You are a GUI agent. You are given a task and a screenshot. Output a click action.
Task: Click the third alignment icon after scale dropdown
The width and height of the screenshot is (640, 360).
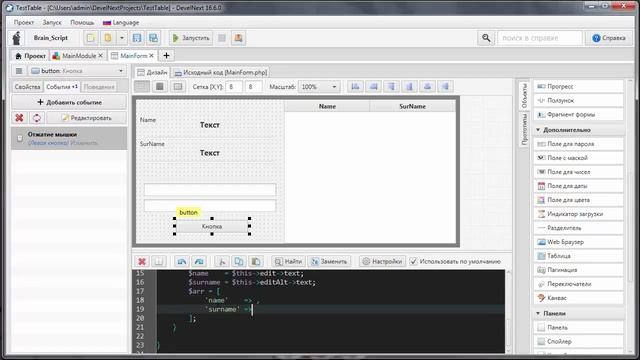[391, 87]
